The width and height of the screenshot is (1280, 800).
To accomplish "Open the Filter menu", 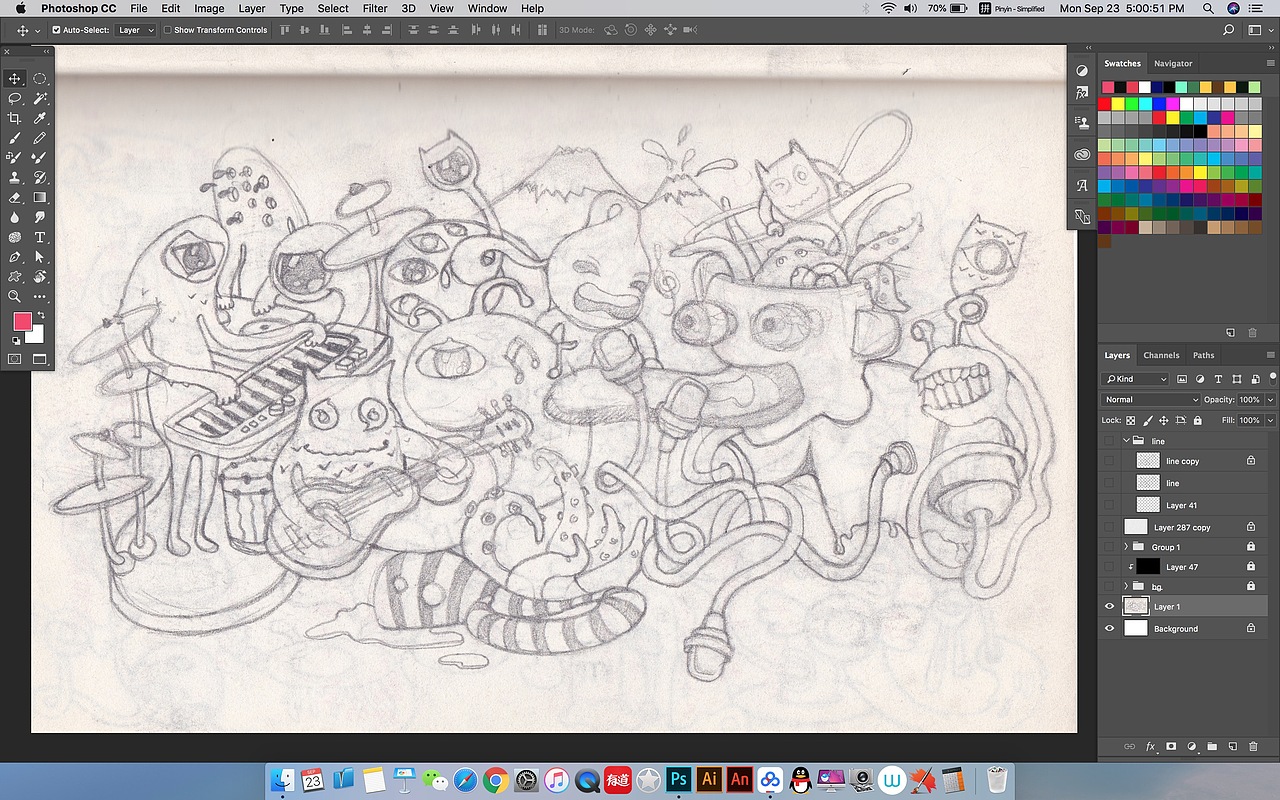I will click(x=375, y=8).
